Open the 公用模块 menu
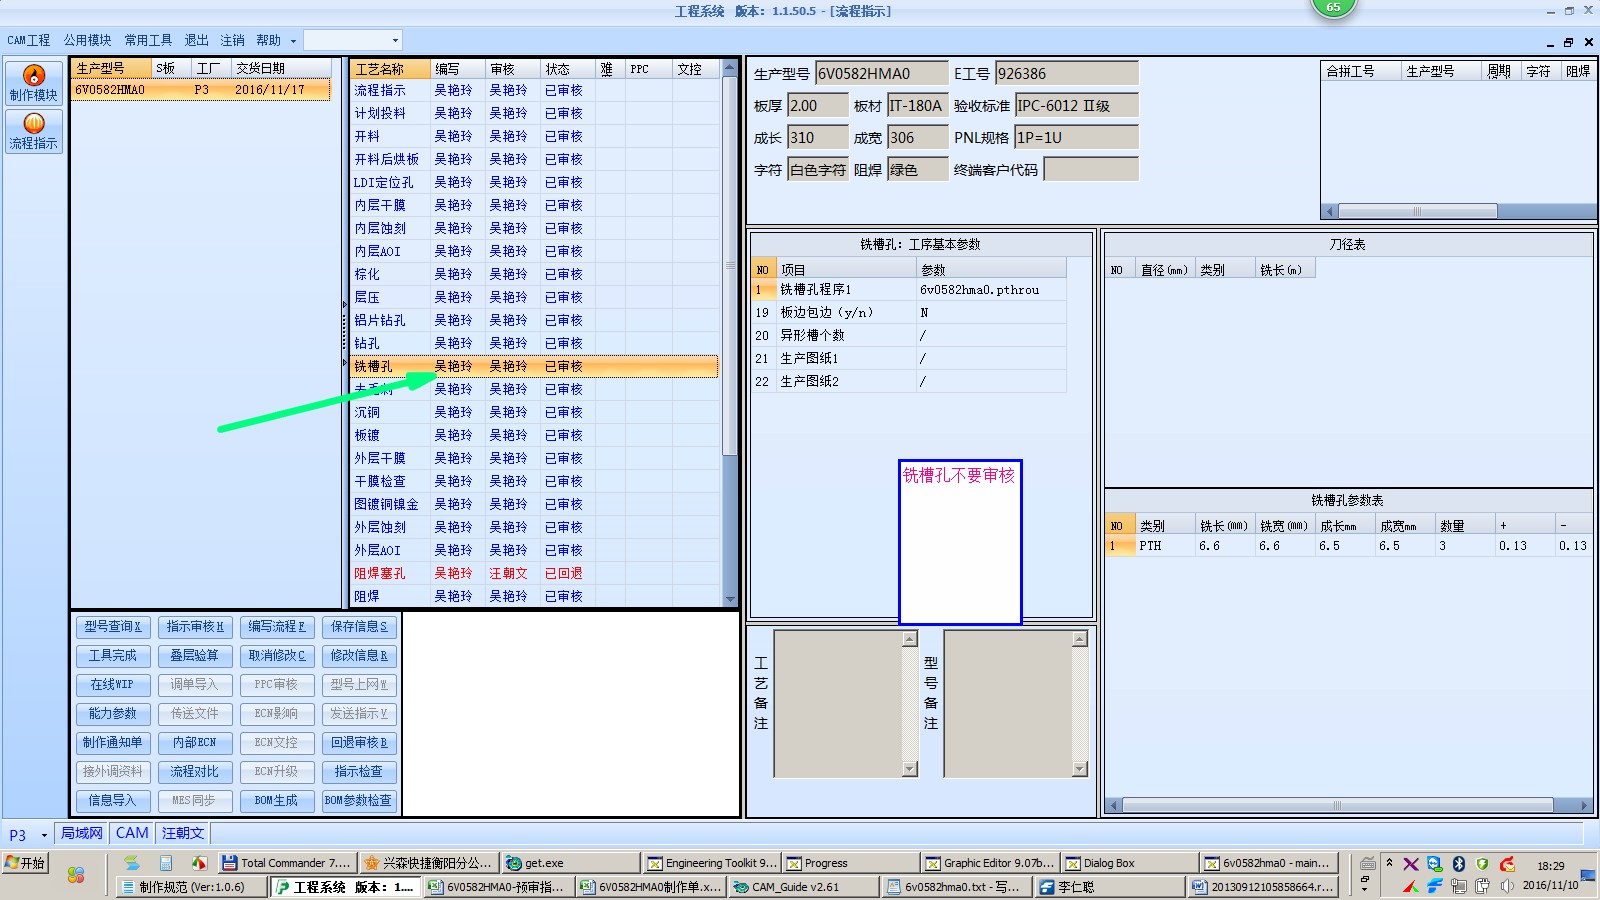1600x900 pixels. [x=87, y=40]
